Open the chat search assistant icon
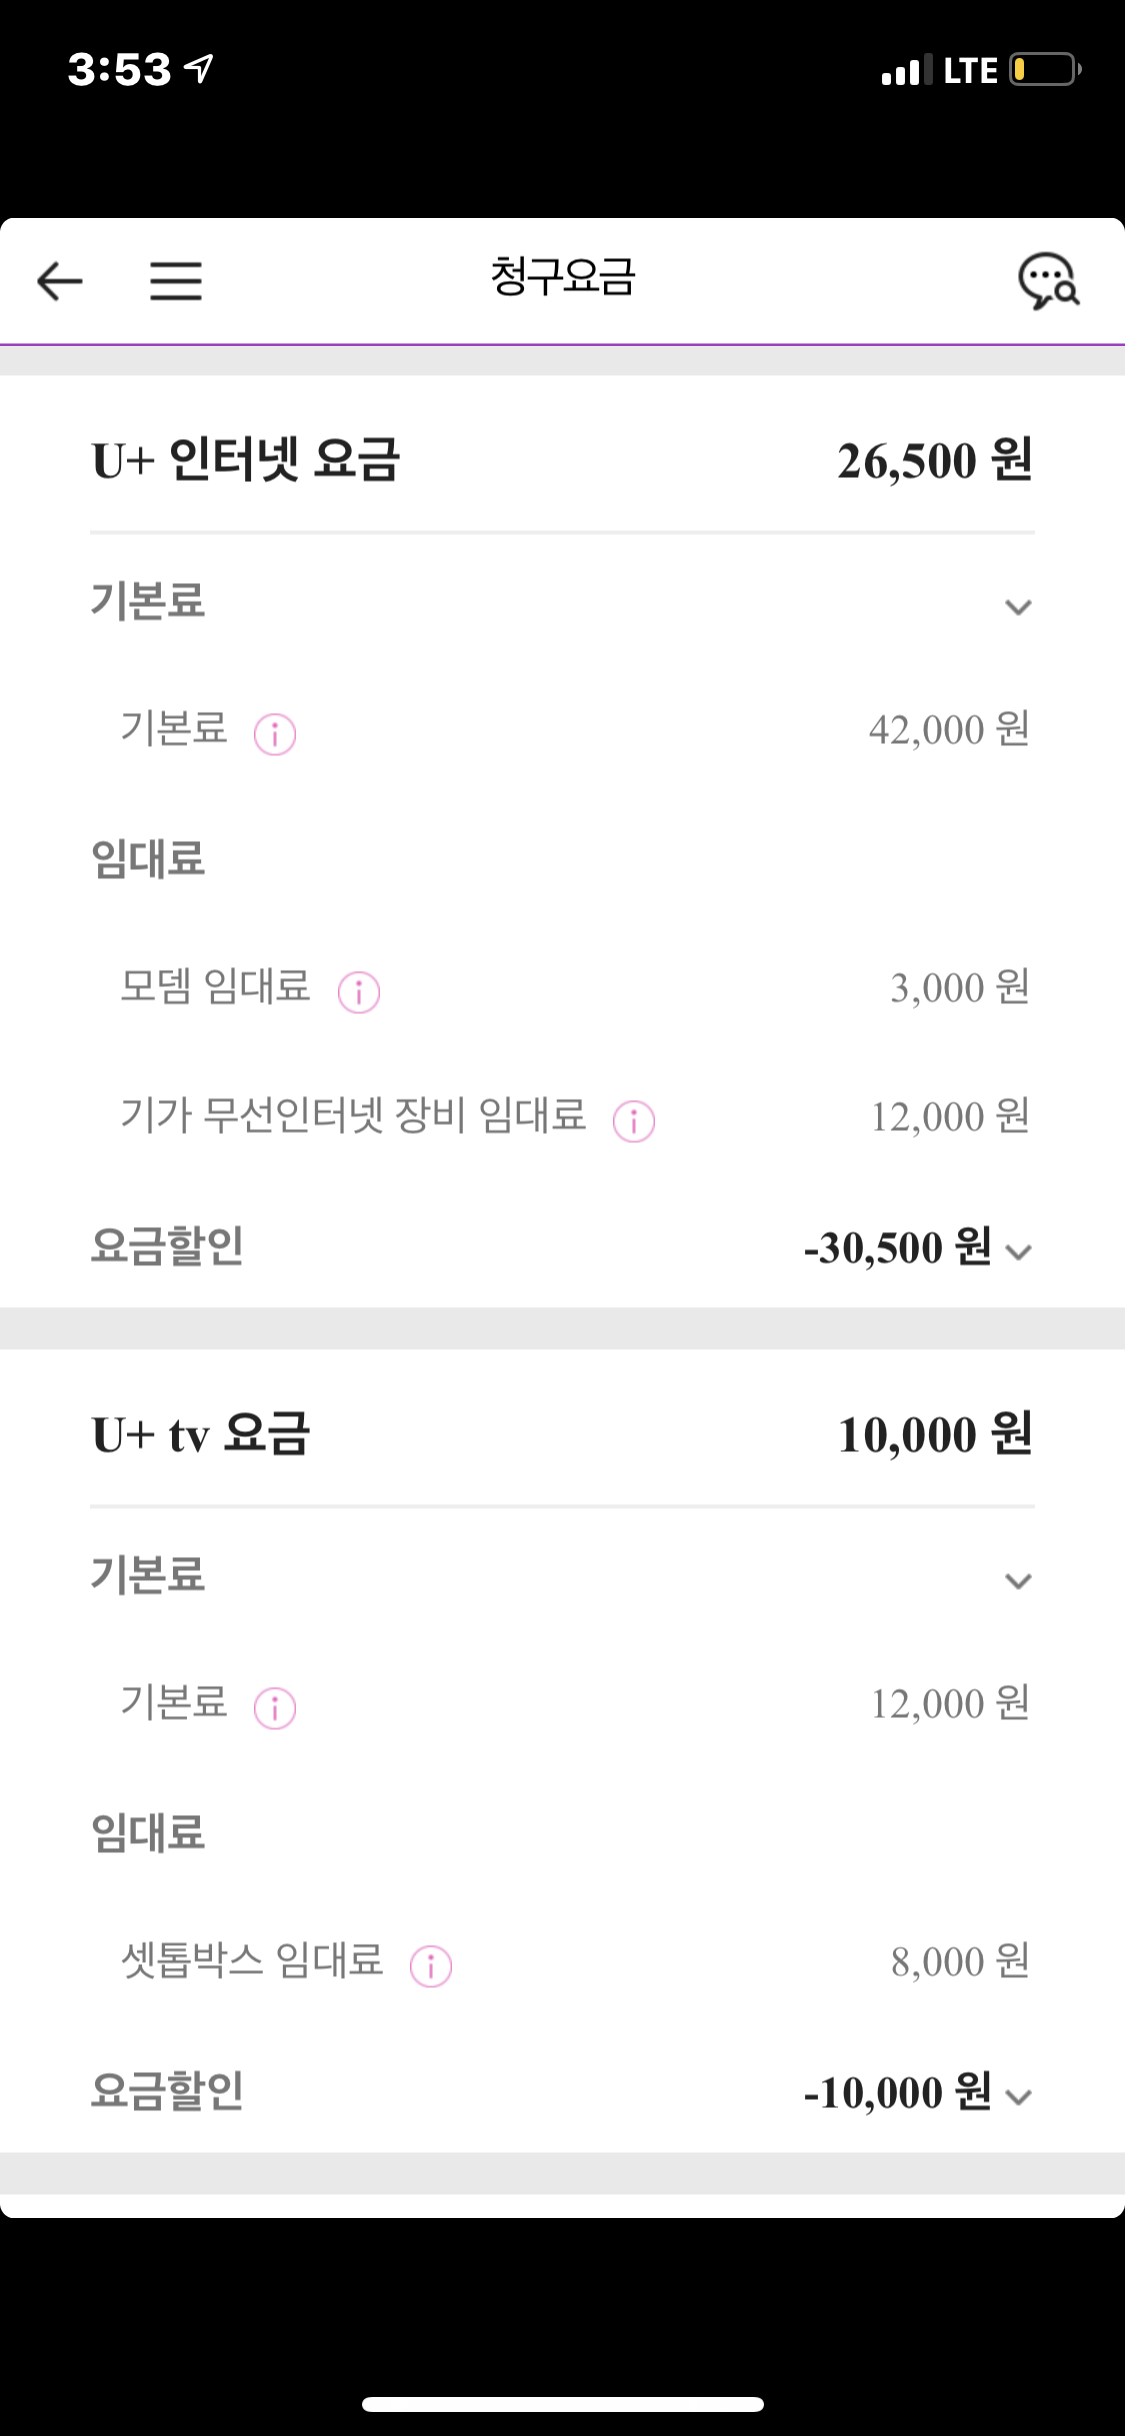The image size is (1125, 2436). [1048, 281]
